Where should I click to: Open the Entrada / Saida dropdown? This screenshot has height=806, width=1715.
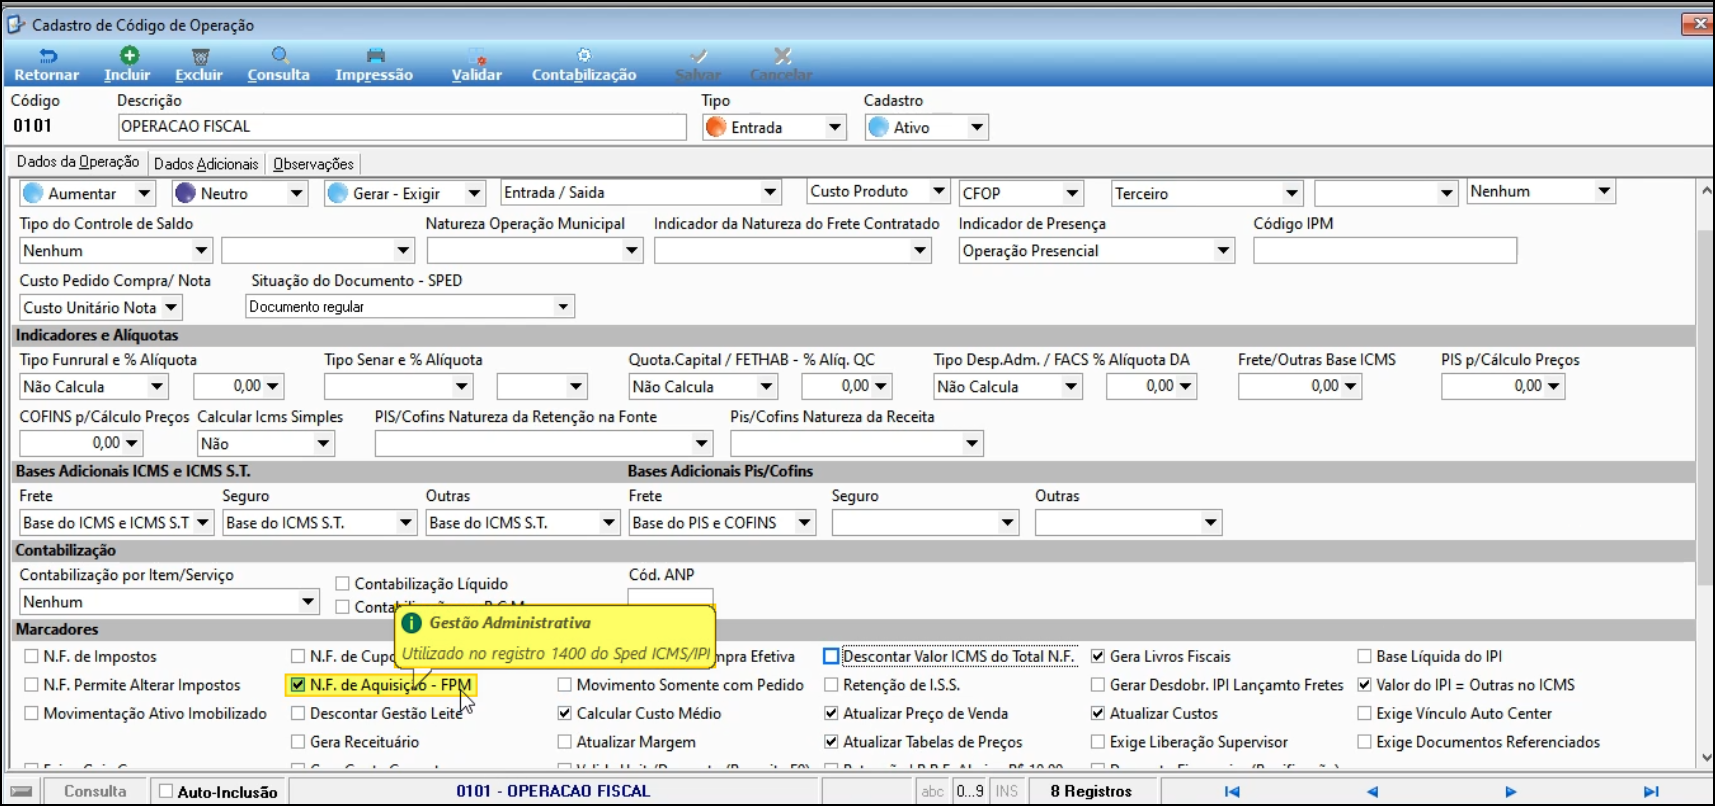tap(769, 192)
